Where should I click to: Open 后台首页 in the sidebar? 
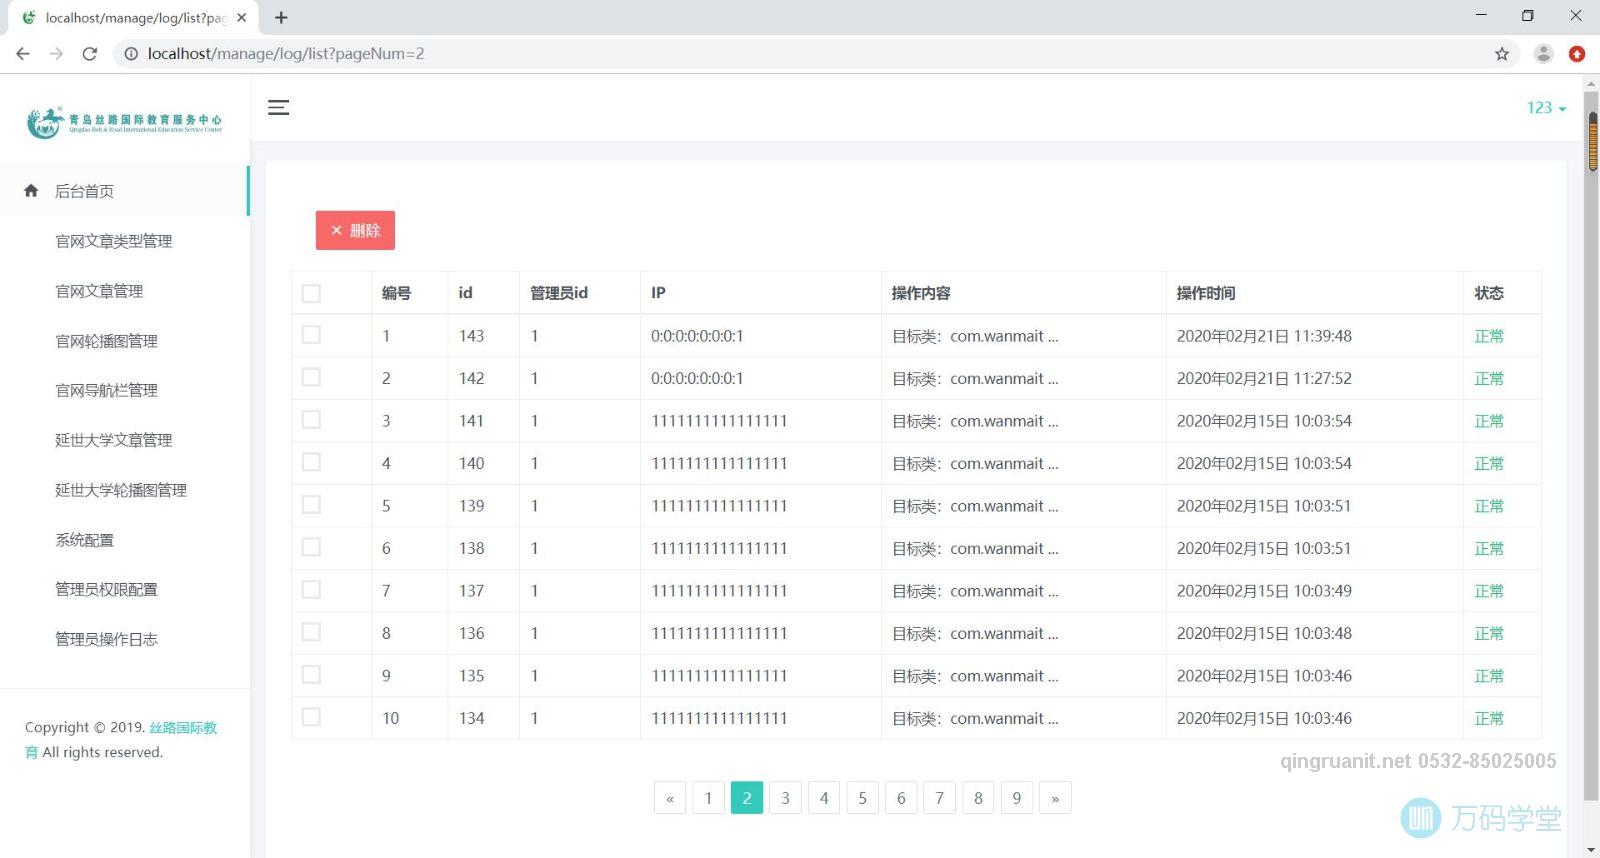(x=124, y=191)
